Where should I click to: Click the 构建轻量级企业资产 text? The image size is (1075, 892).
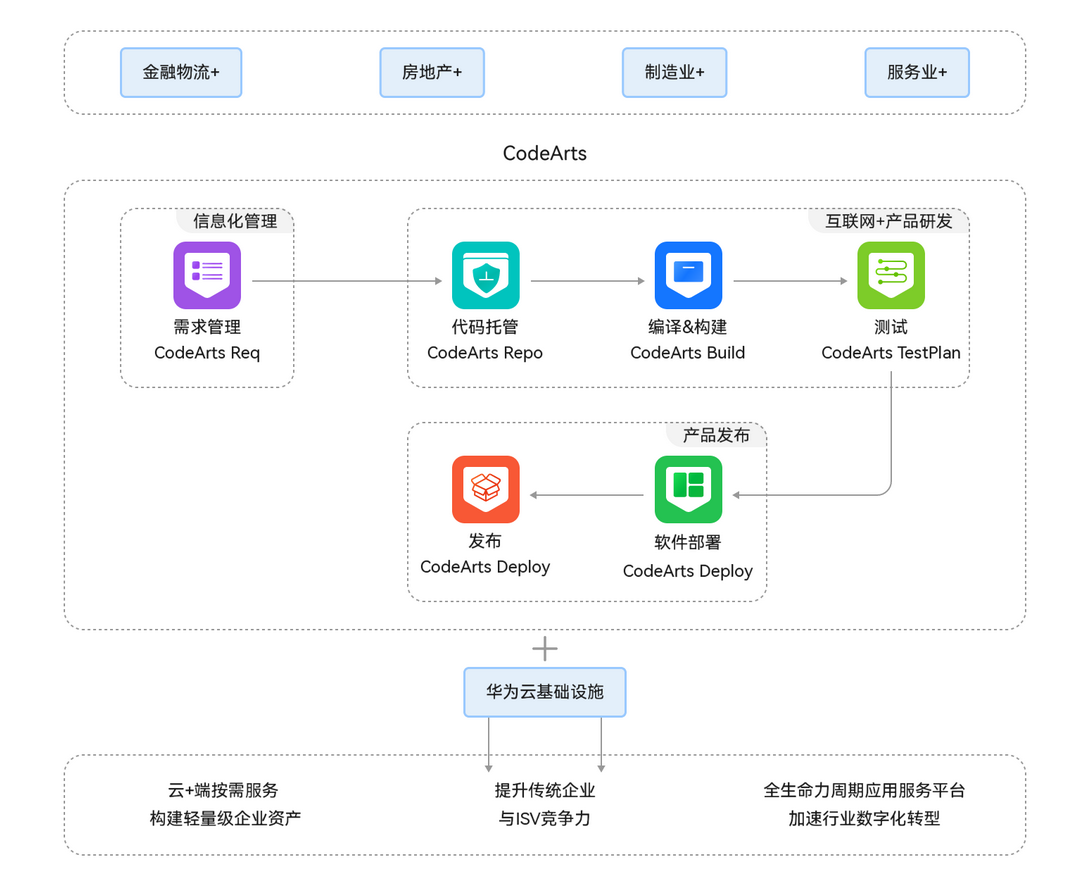pos(225,819)
